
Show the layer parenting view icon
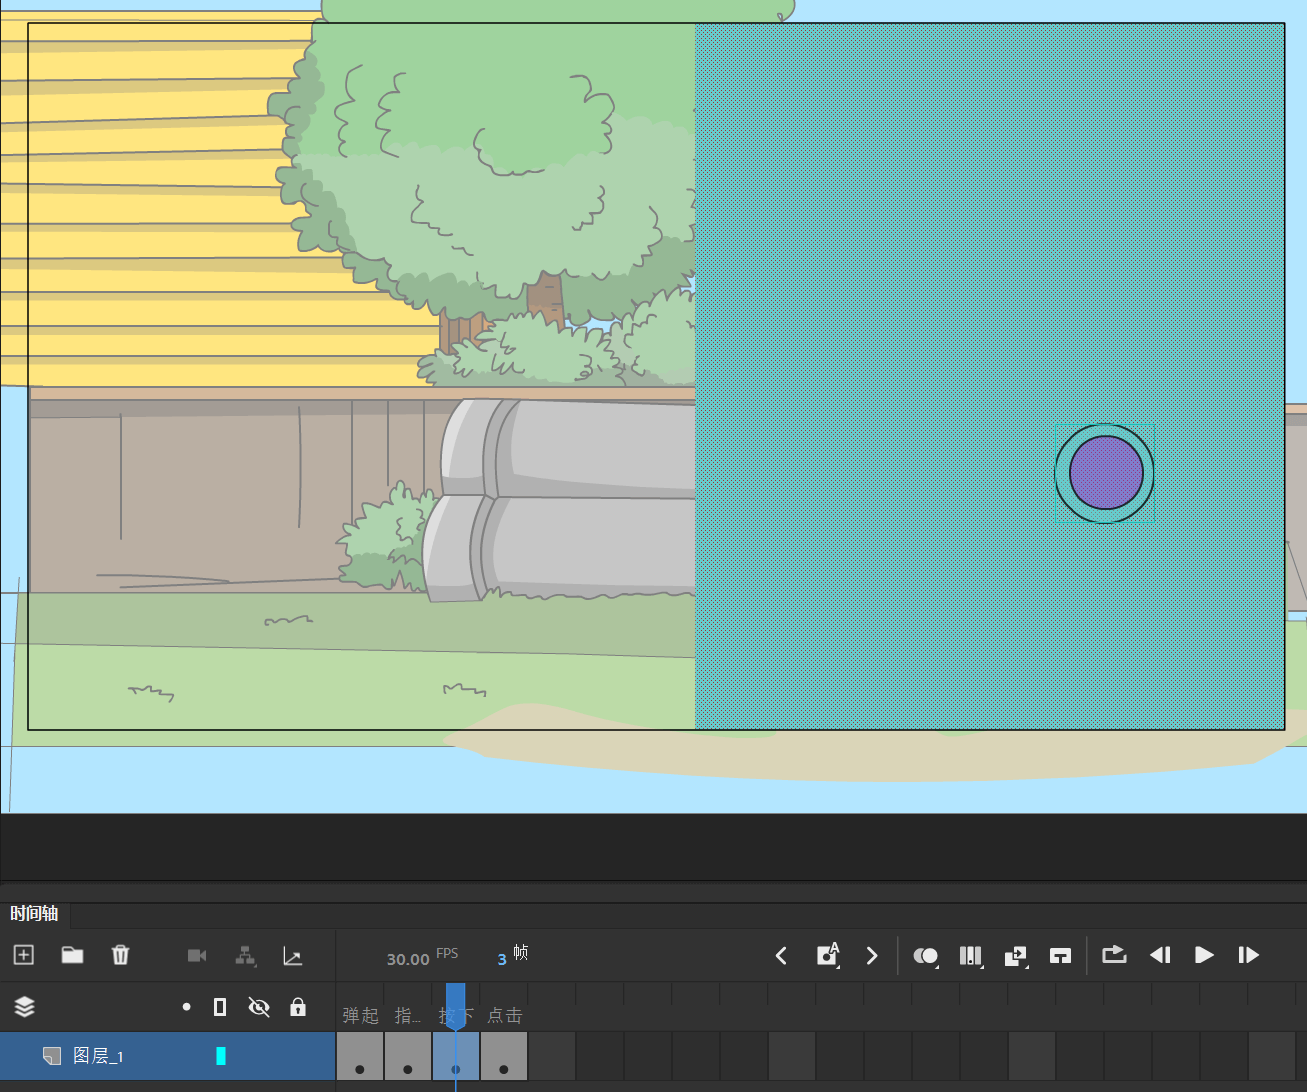tap(245, 956)
